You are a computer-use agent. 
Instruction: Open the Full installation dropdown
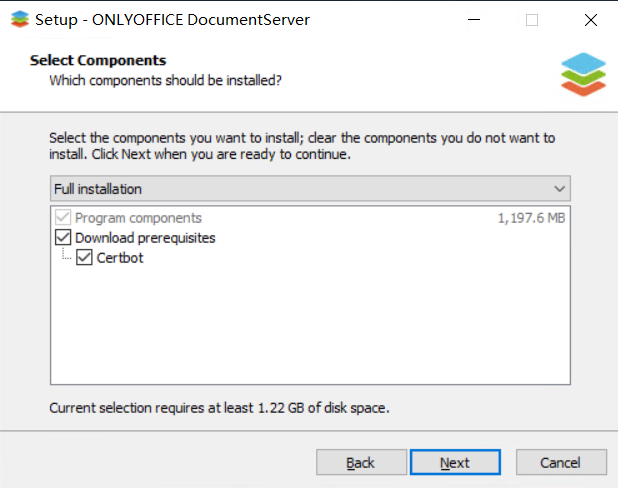[310, 189]
